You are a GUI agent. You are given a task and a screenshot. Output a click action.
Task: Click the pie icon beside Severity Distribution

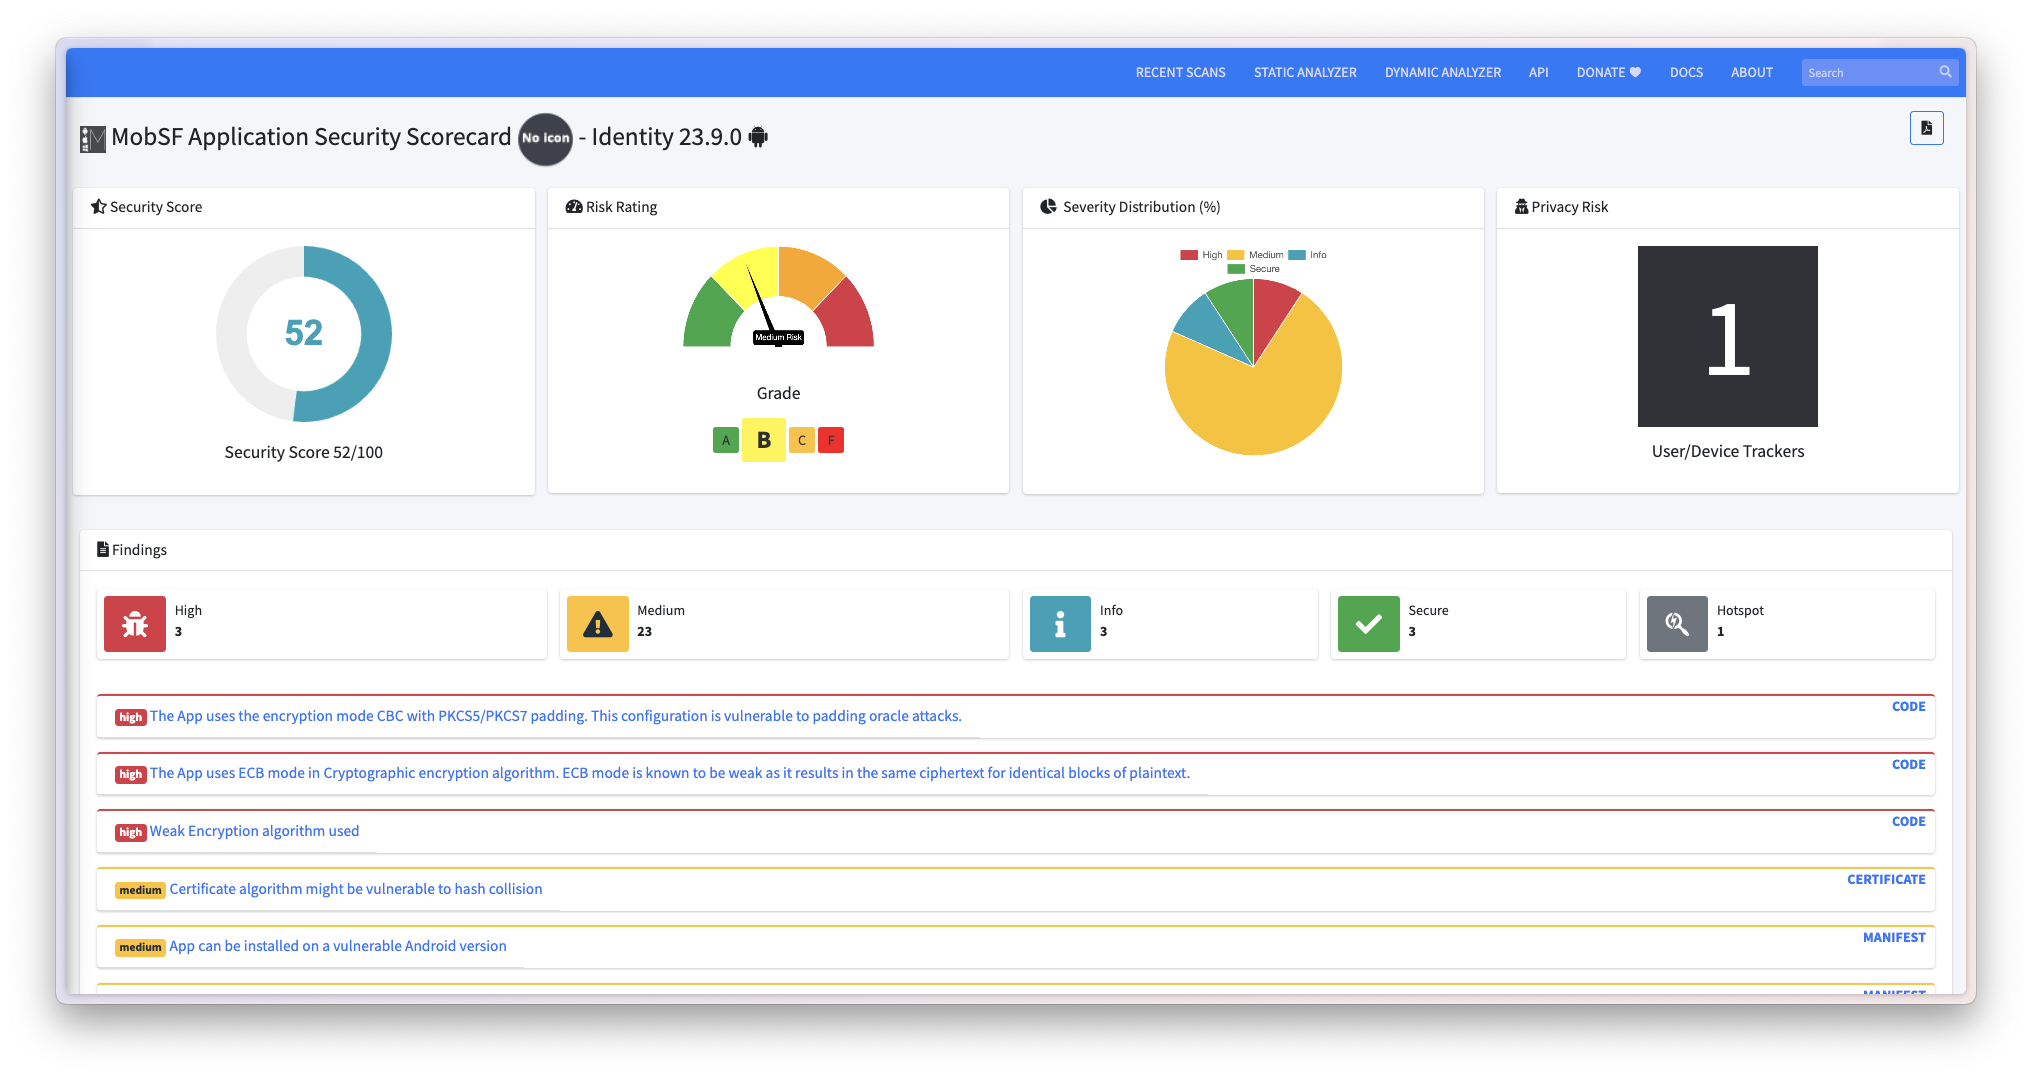coord(1048,207)
